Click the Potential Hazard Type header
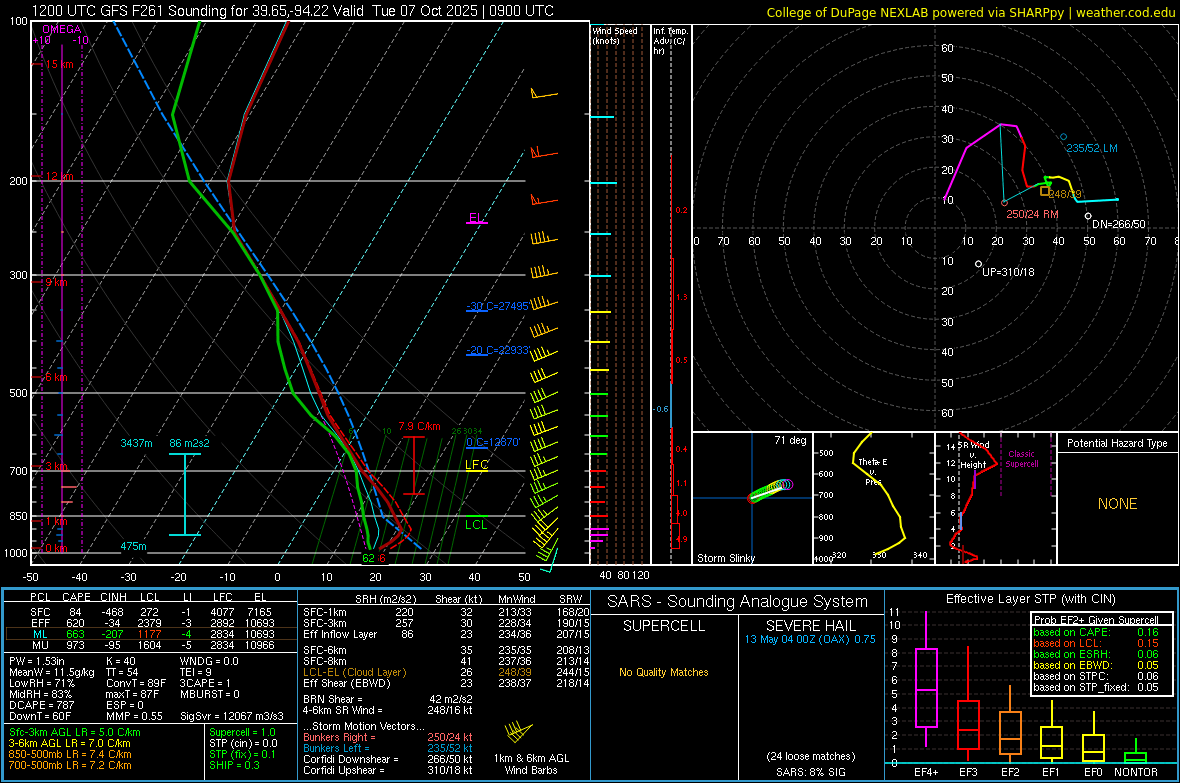Viewport: 1180px width, 783px height. point(1117,443)
